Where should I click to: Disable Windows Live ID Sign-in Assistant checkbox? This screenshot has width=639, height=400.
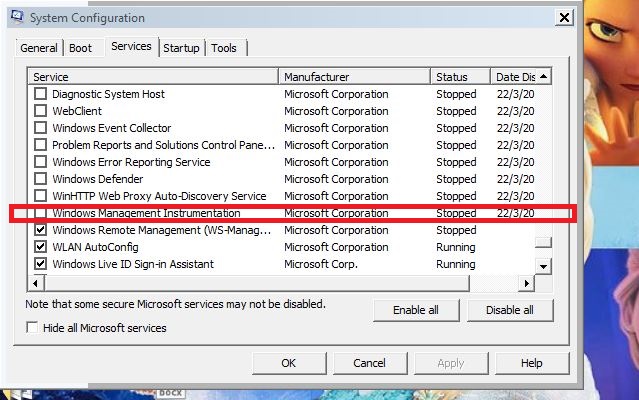point(40,264)
